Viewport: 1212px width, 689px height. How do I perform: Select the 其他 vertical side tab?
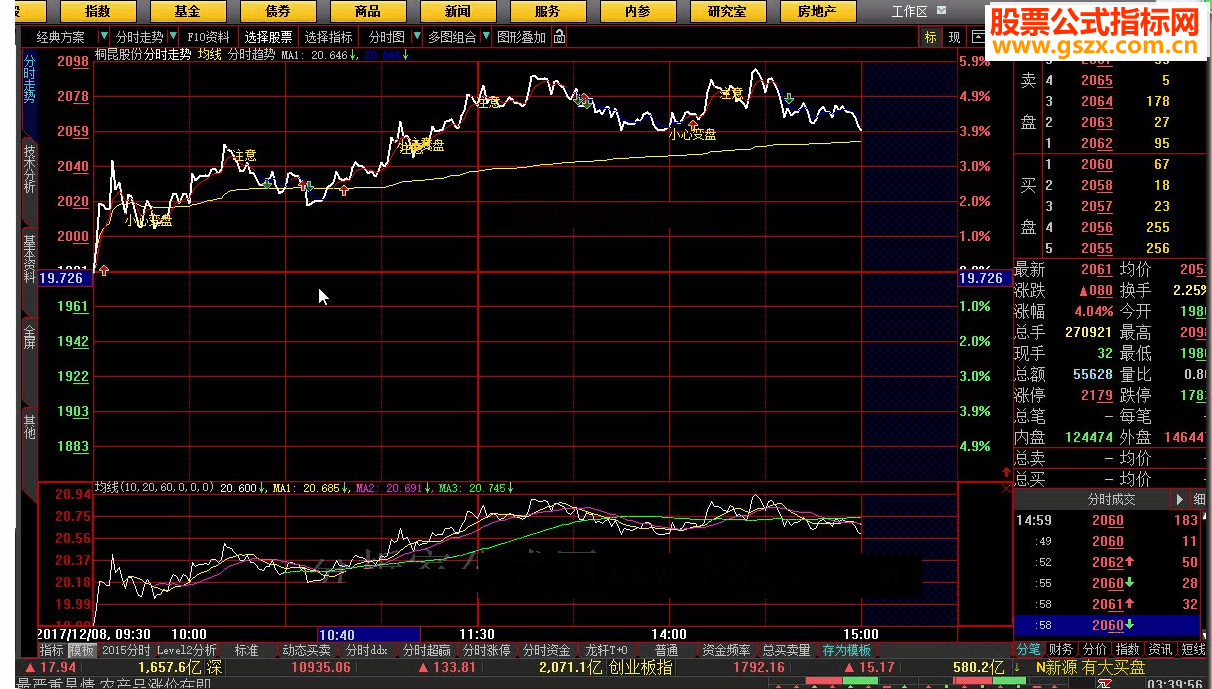(x=29, y=426)
